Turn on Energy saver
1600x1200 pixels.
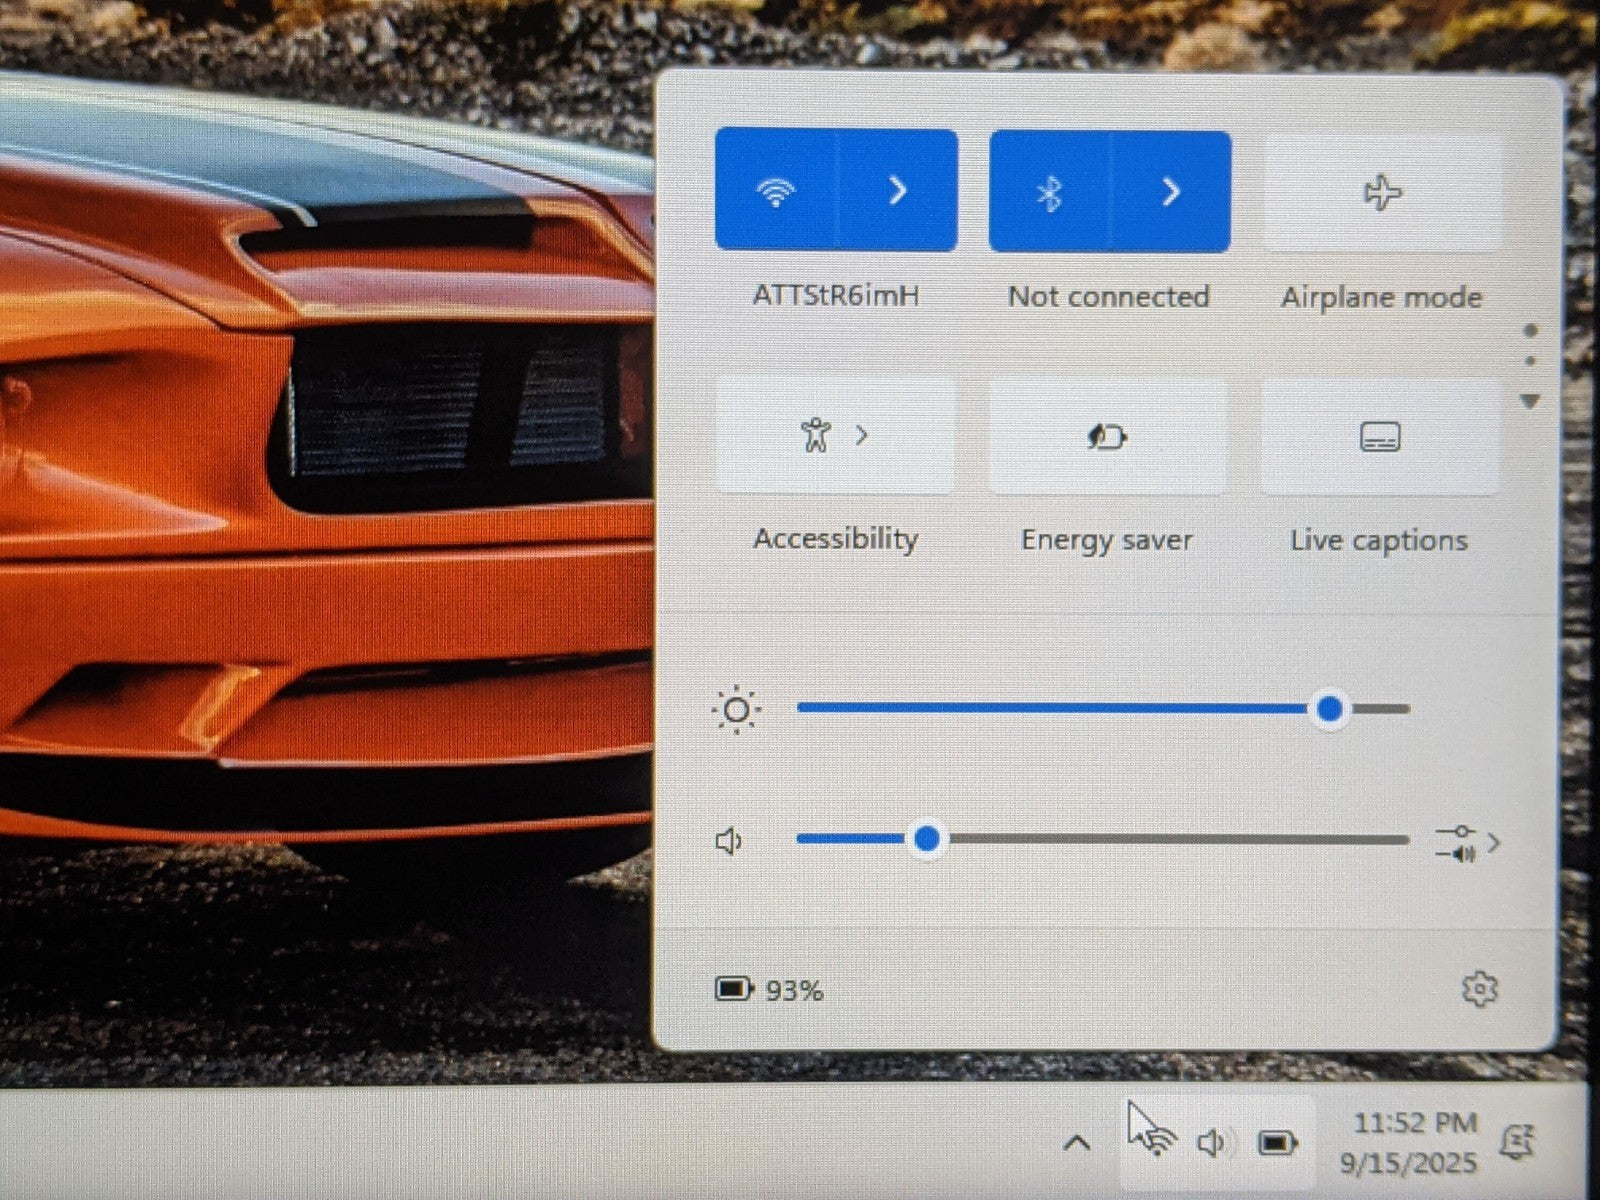[x=1107, y=437]
